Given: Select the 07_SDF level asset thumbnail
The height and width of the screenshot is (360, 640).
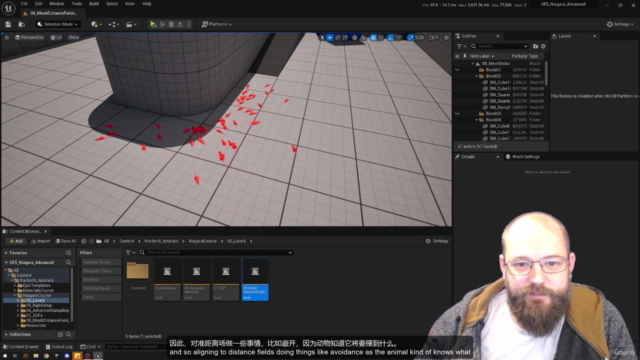Looking at the screenshot, I should (226, 280).
